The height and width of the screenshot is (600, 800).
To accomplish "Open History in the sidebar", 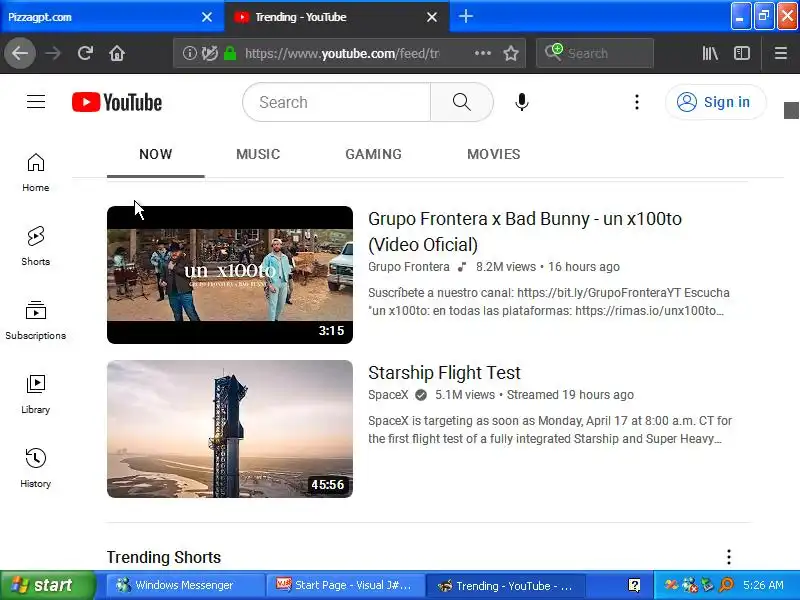I will point(36,468).
